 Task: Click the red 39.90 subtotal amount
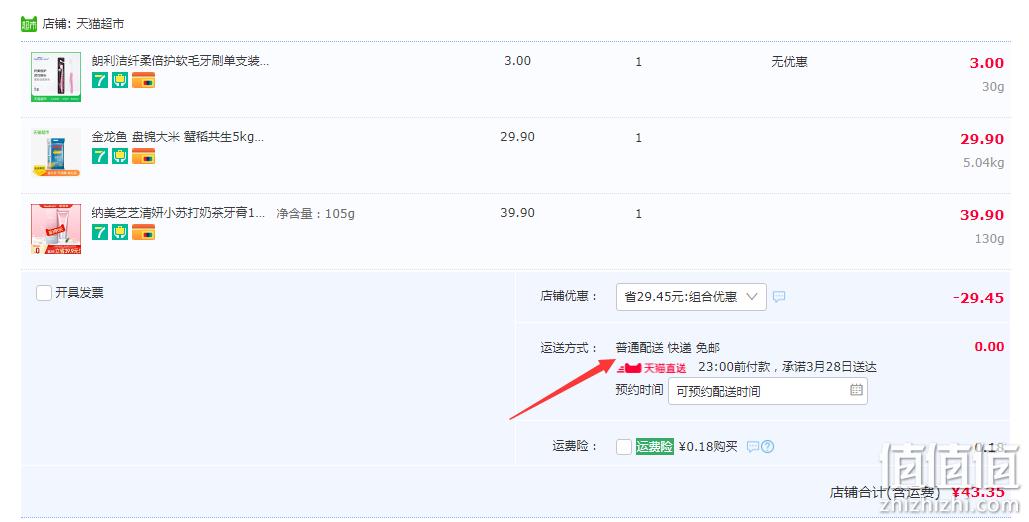(982, 215)
